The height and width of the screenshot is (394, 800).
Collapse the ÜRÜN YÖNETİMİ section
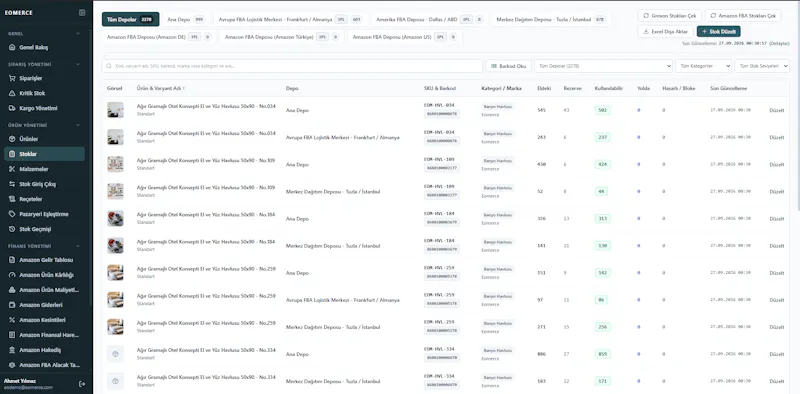point(78,125)
